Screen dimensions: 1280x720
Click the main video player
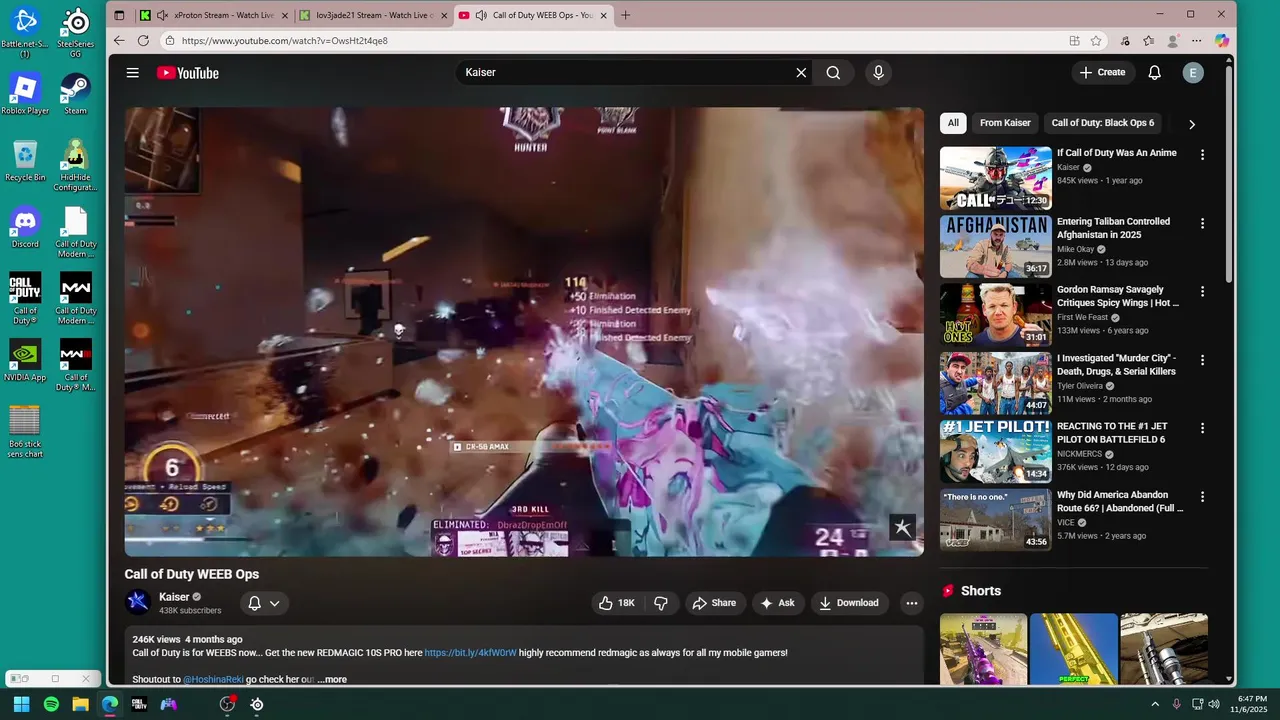tap(524, 332)
